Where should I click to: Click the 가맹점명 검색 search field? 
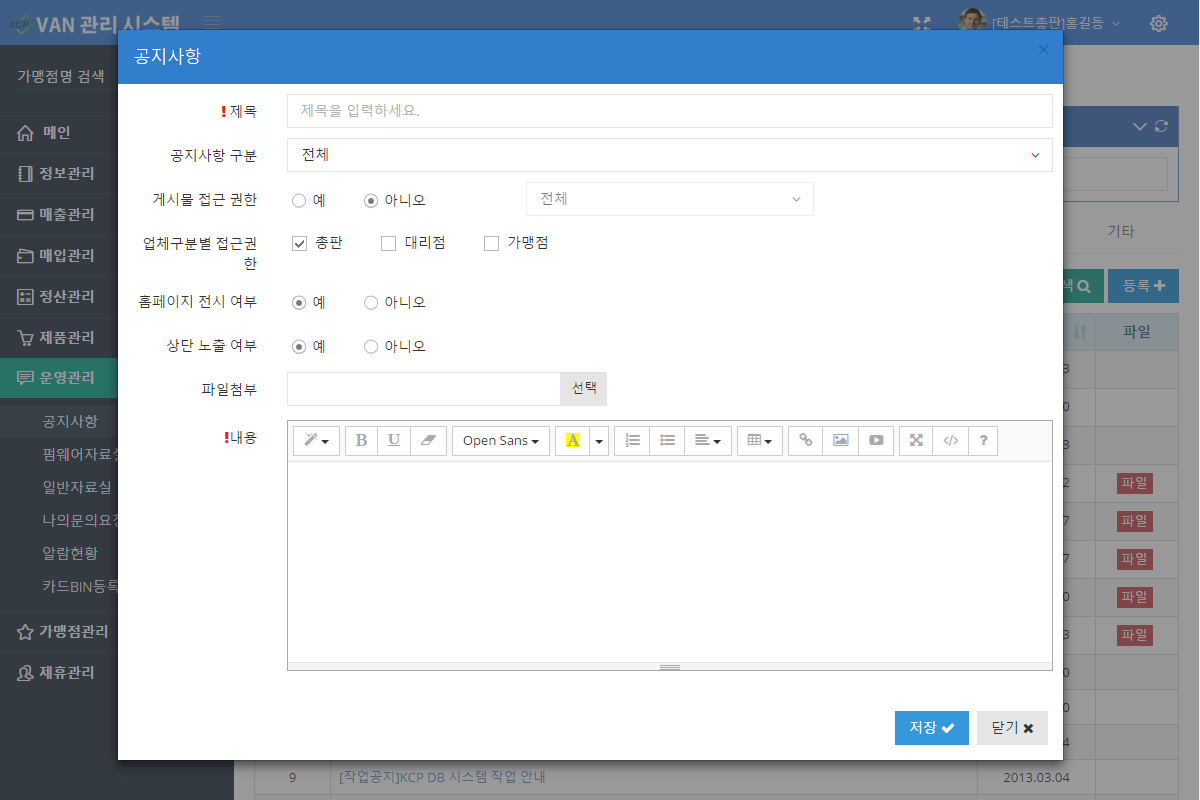point(62,75)
